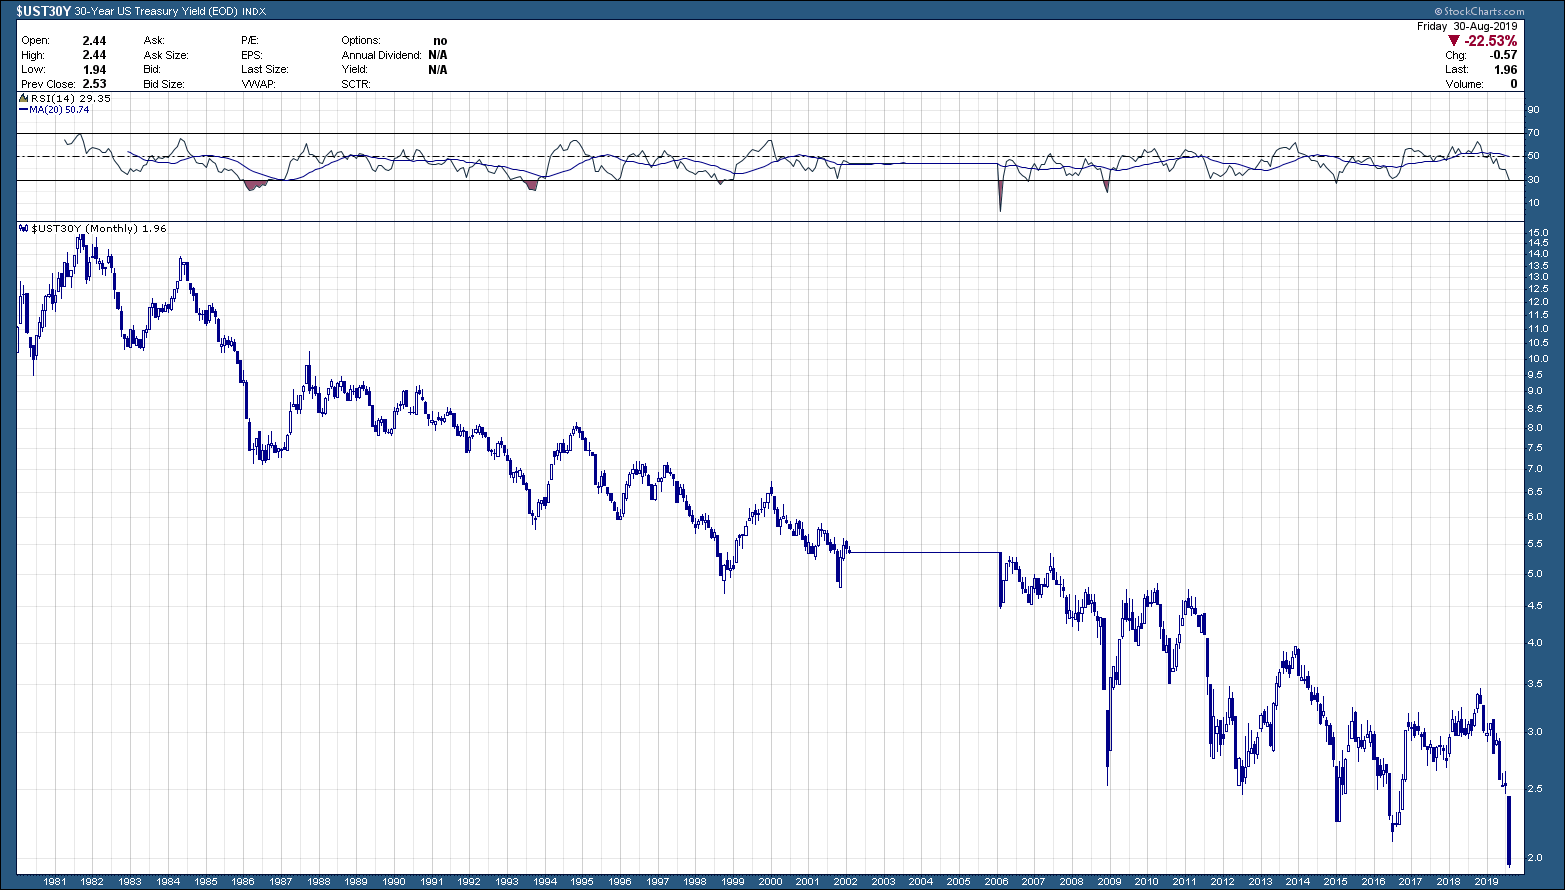Click the 2015 year label on time axis
Viewport: 1565px width, 890px height.
(1335, 882)
